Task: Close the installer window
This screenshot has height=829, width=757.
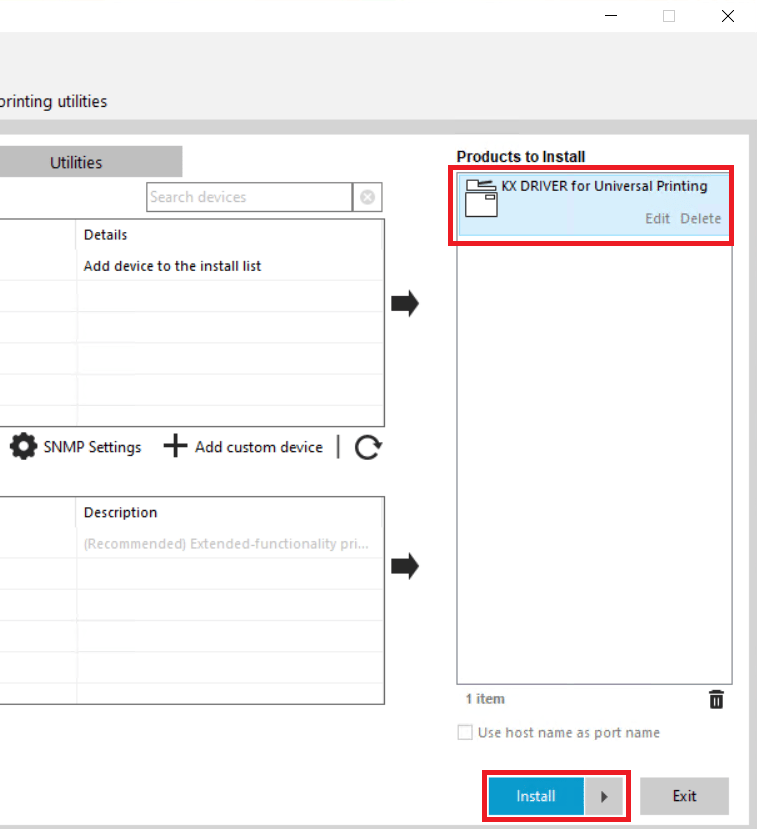Action: coord(728,16)
